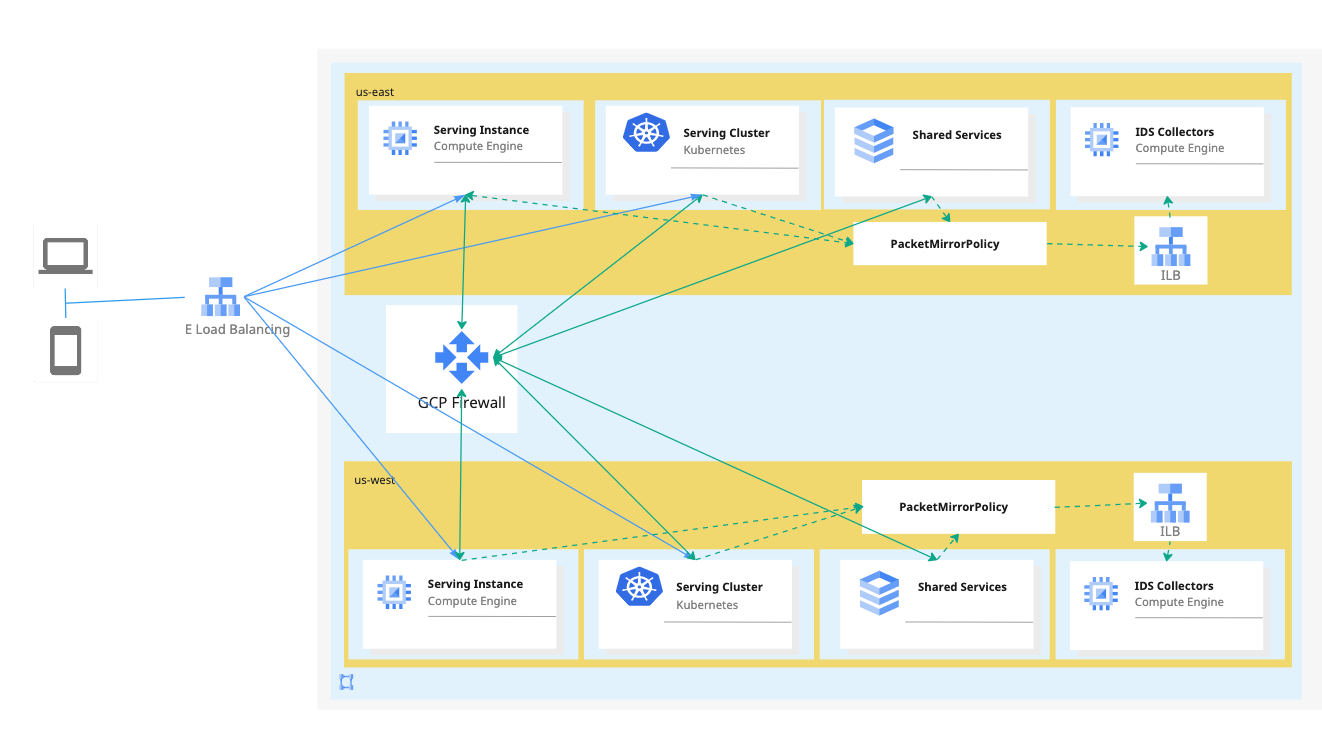The height and width of the screenshot is (755, 1322).
Task: Click the us-west Serving Instance chip icon
Action: click(x=394, y=592)
